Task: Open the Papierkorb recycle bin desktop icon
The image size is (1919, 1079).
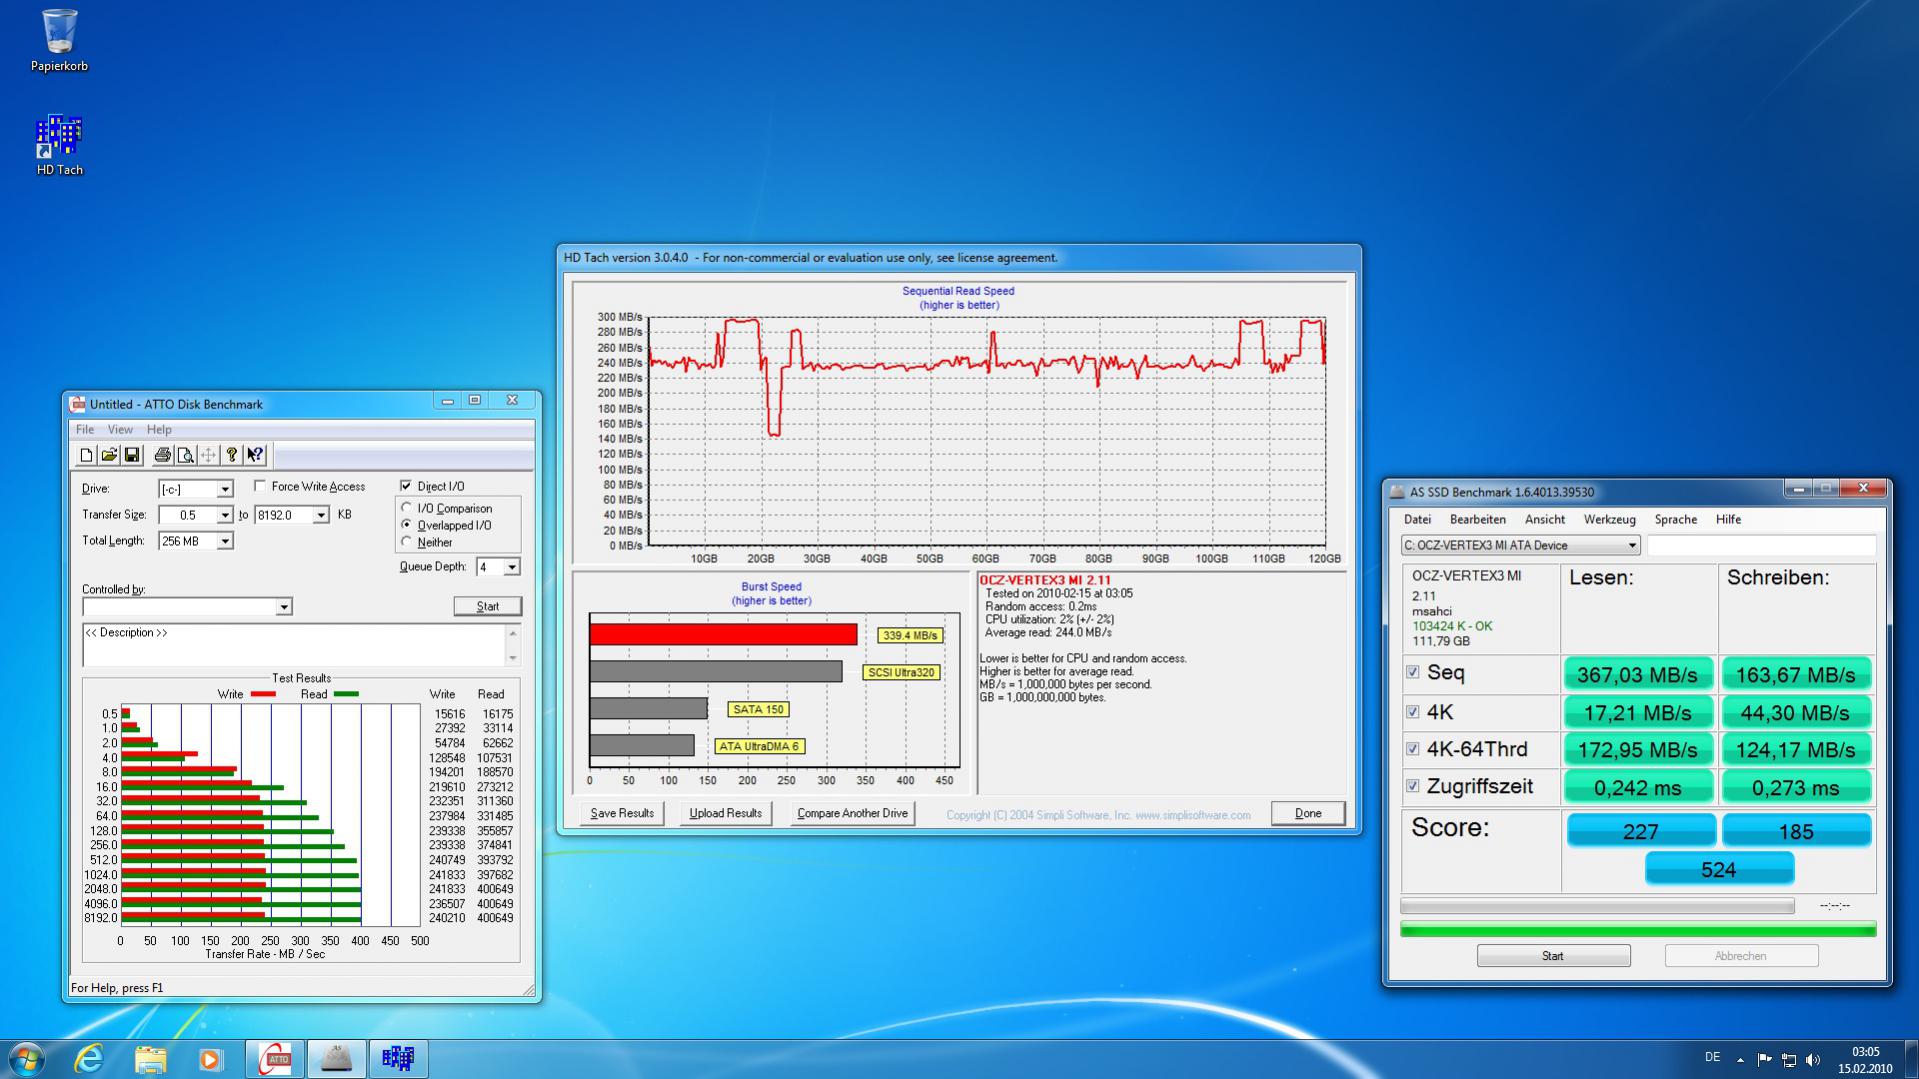Action: point(59,41)
